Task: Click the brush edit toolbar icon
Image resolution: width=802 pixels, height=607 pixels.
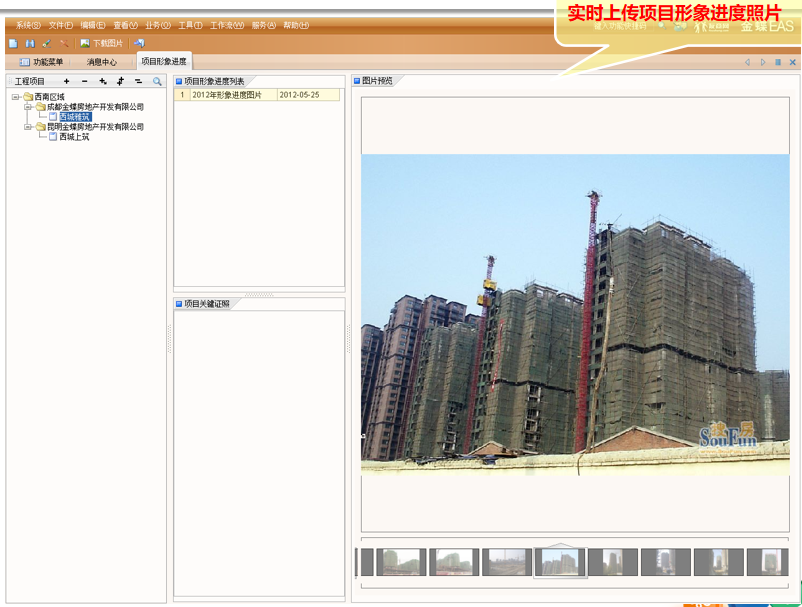Action: 47,43
